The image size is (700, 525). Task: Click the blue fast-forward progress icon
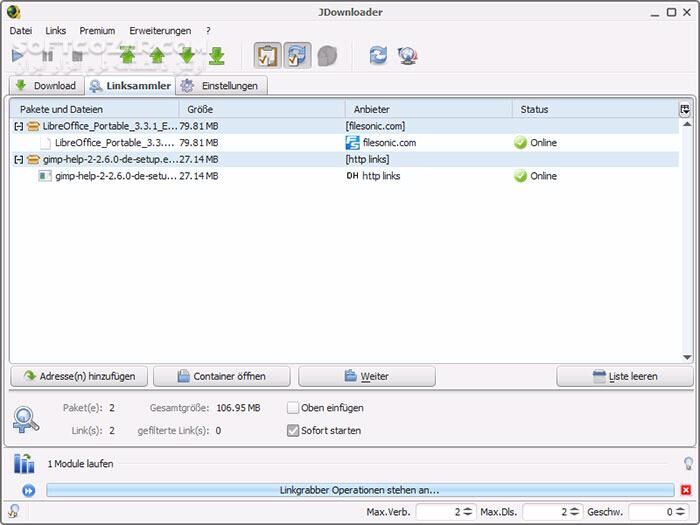(x=29, y=491)
